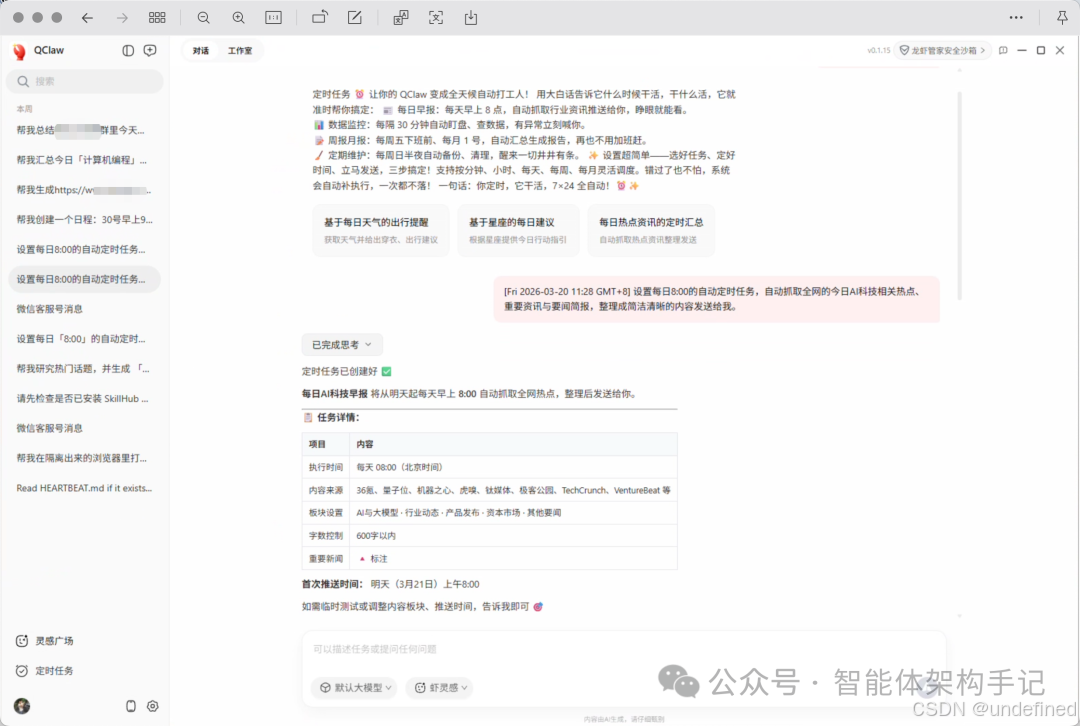Select the 每日热点资讯的定时汇总 card

click(x=651, y=231)
